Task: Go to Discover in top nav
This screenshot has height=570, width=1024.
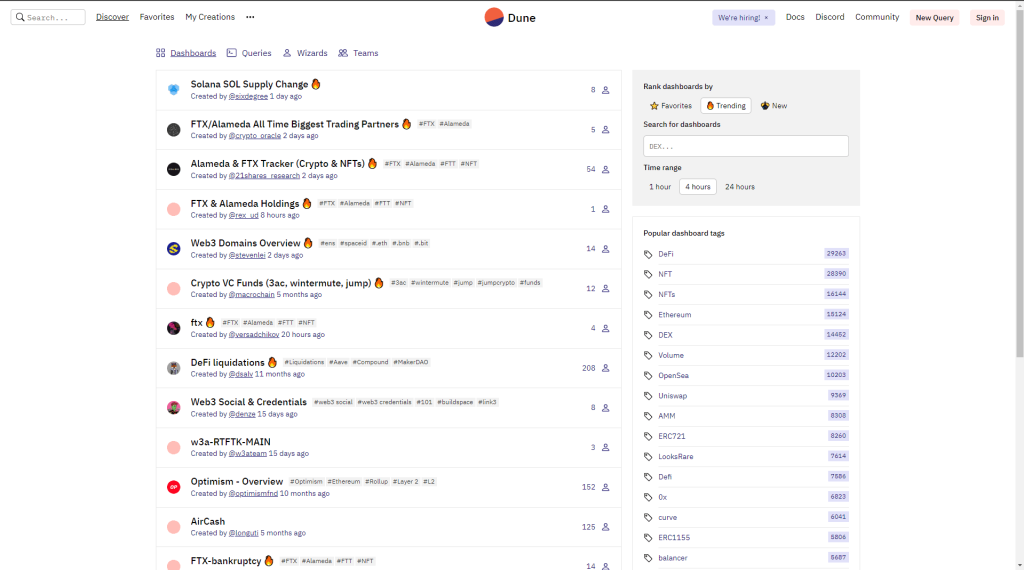Action: pos(112,17)
